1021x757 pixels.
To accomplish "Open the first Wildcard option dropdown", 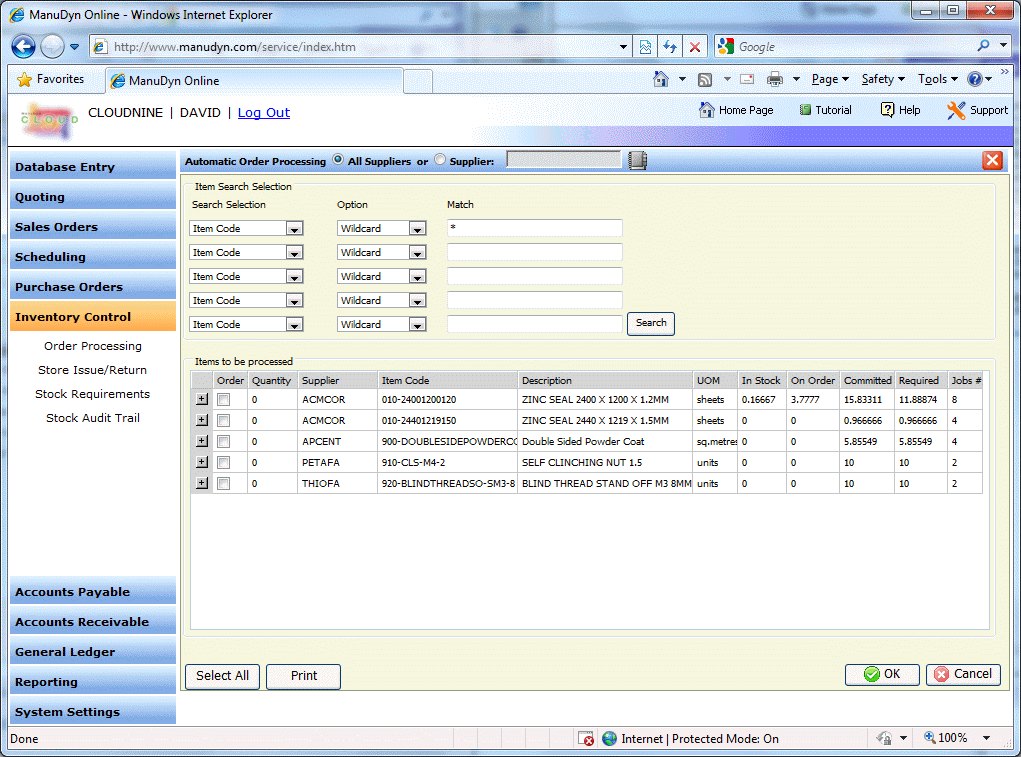I will click(418, 229).
